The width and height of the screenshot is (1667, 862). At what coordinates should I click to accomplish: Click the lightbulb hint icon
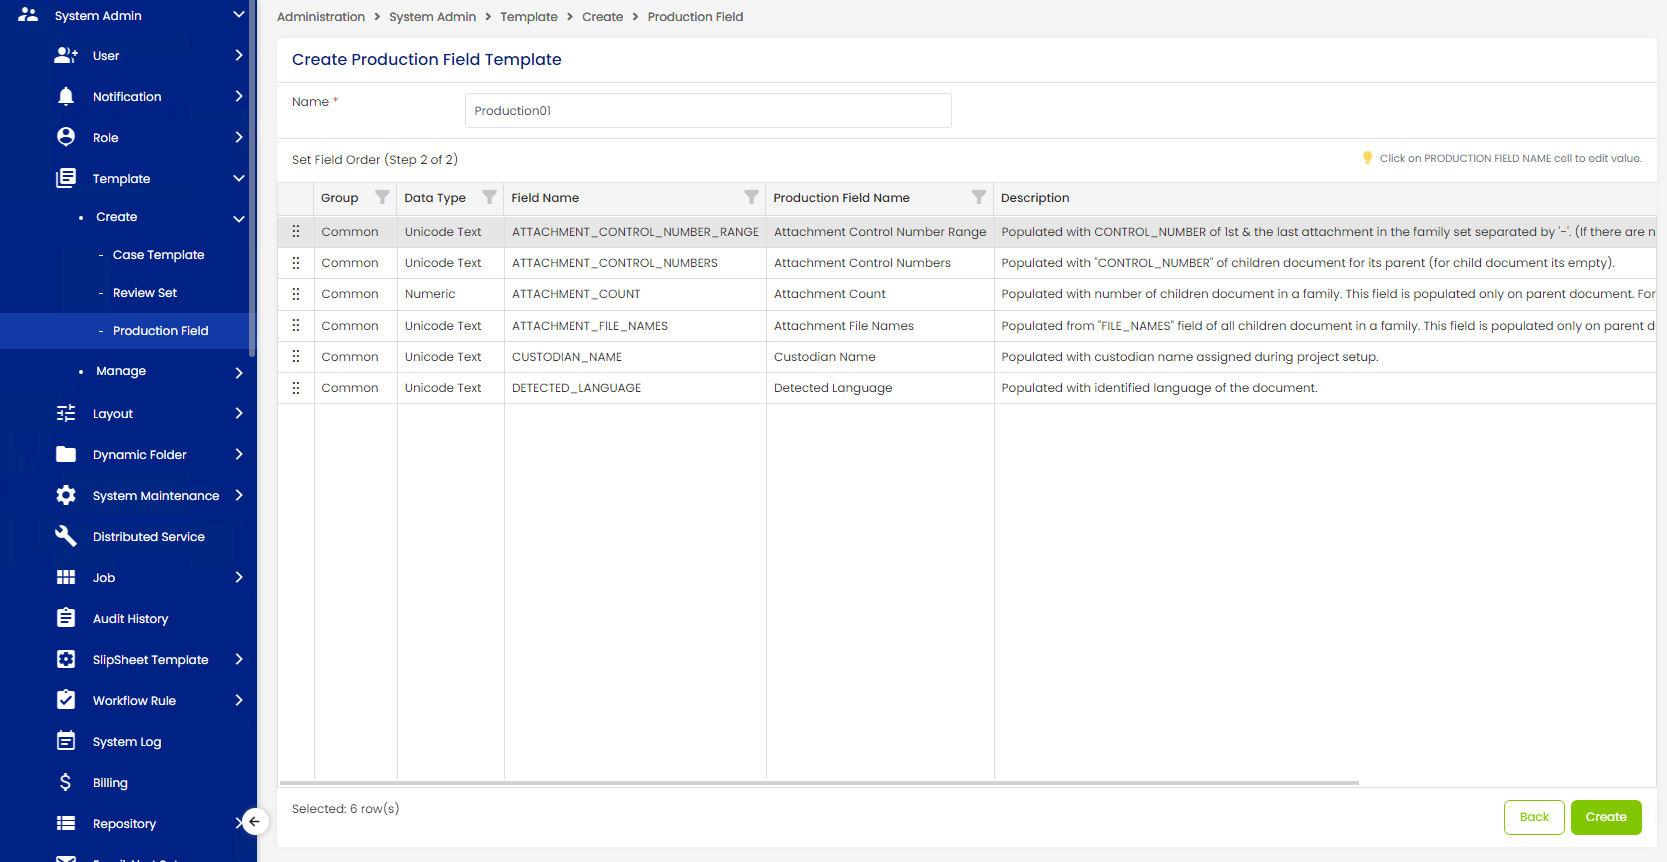pyautogui.click(x=1367, y=158)
